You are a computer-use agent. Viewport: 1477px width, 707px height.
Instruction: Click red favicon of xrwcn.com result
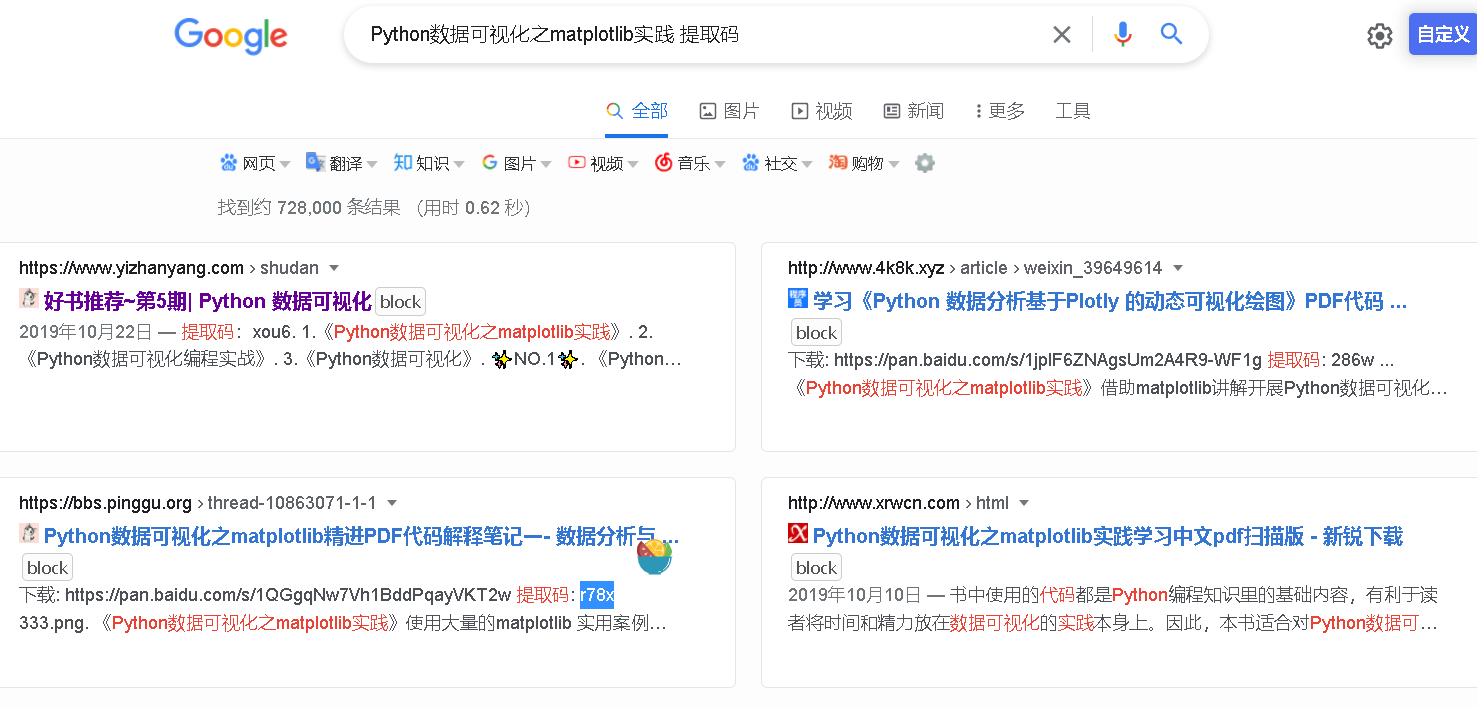click(x=798, y=533)
